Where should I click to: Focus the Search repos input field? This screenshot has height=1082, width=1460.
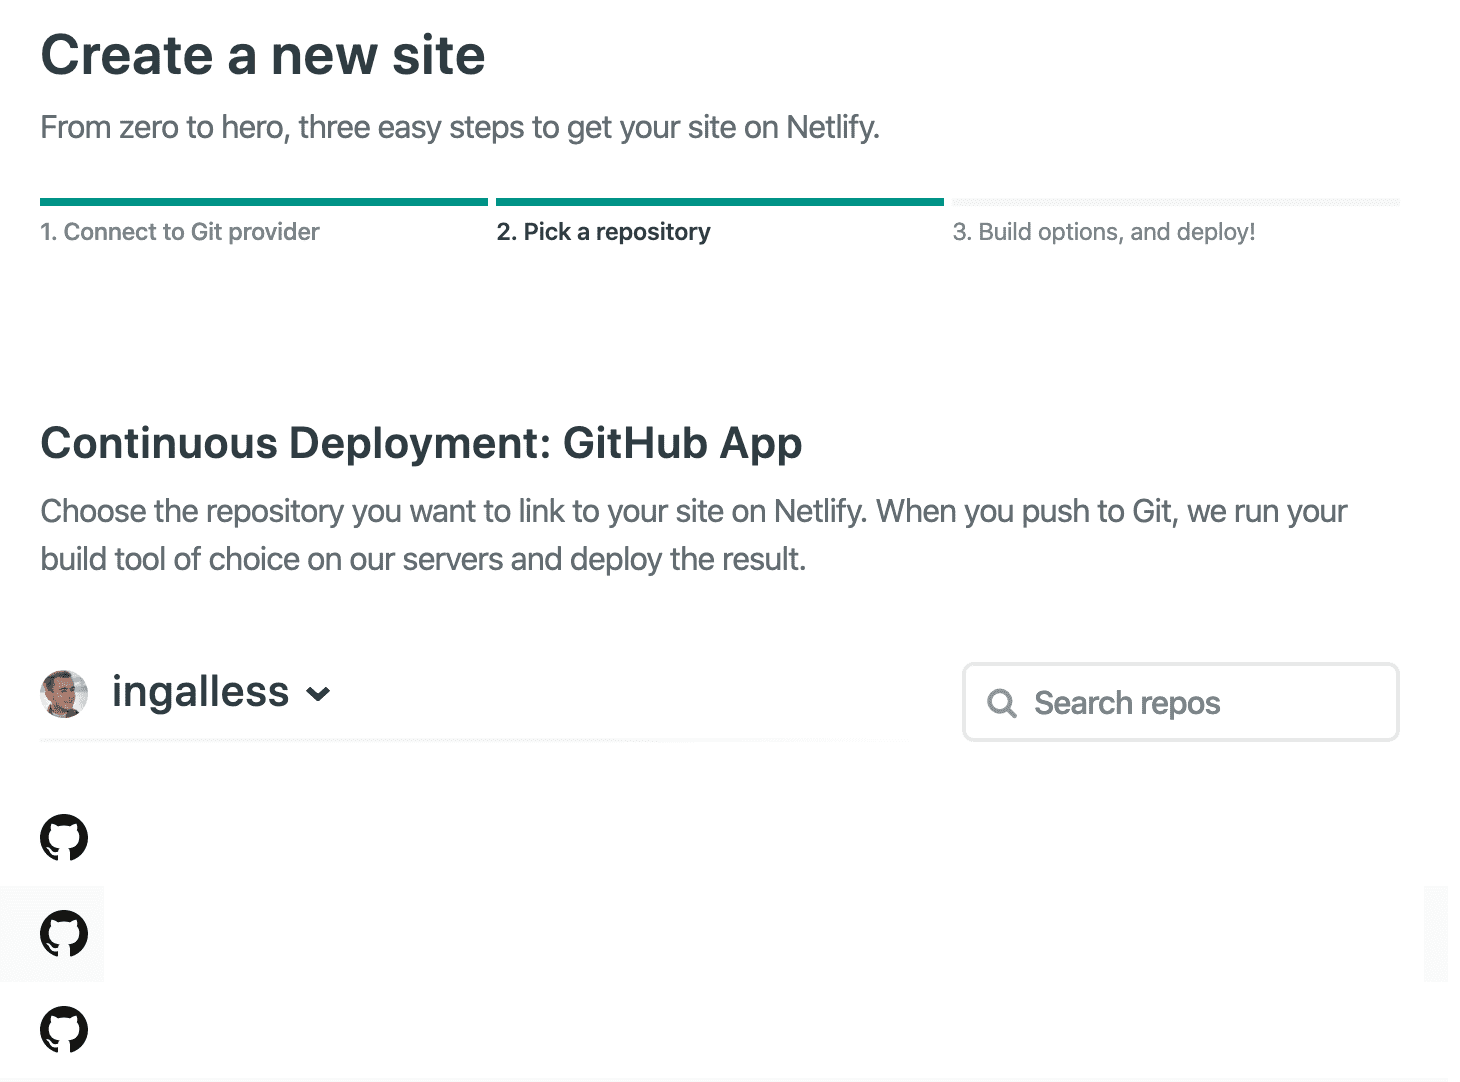tap(1200, 703)
